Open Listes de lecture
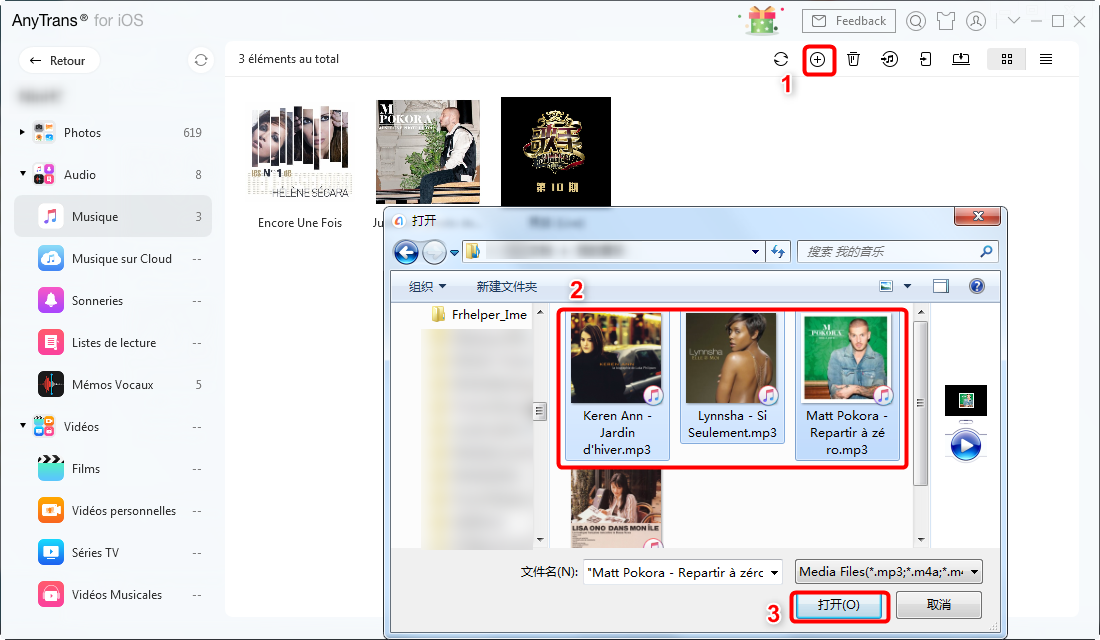1100x640 pixels. [113, 343]
